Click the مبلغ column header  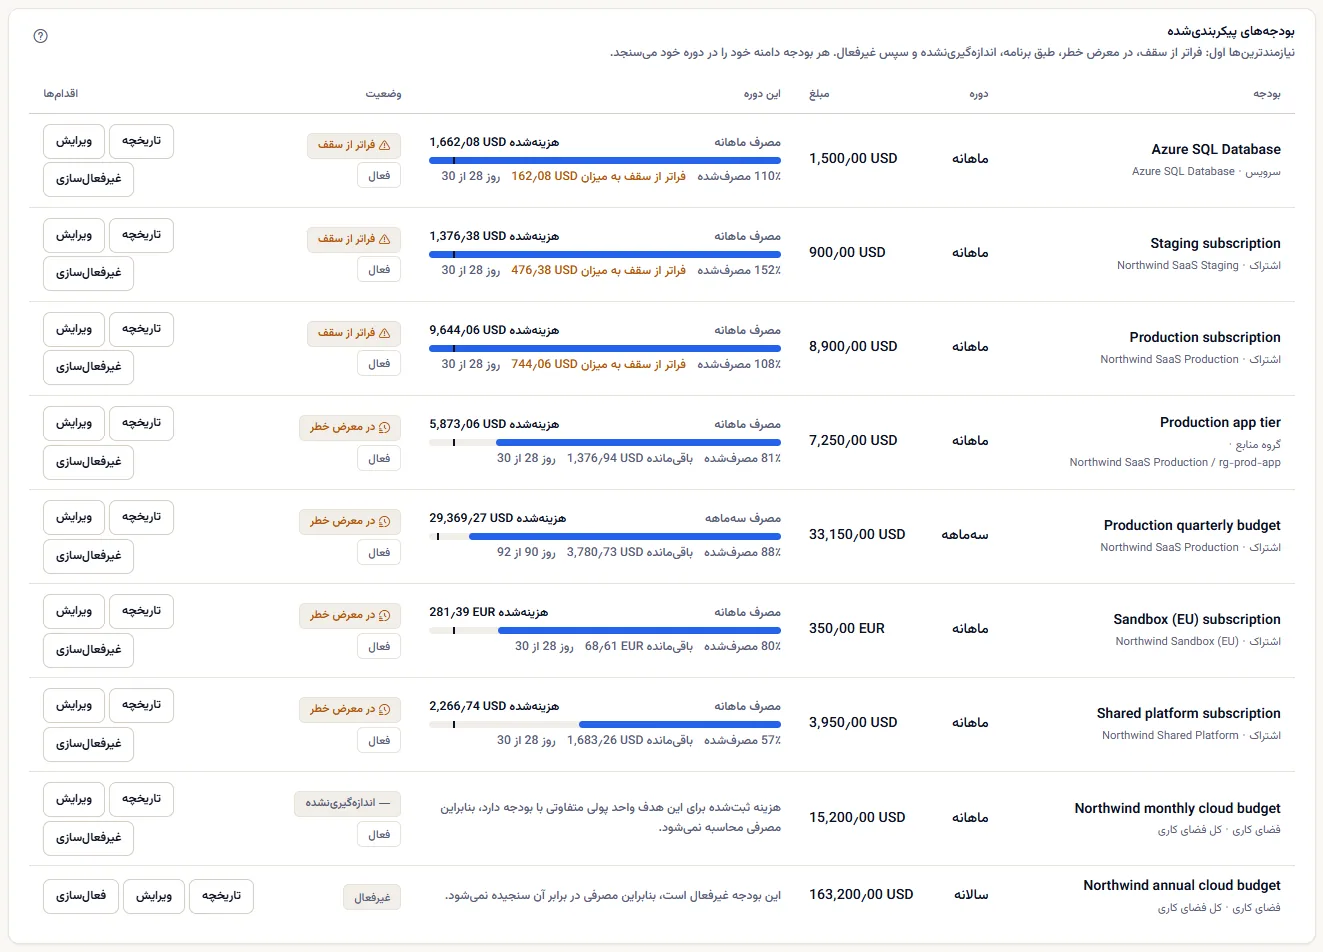[x=819, y=94]
